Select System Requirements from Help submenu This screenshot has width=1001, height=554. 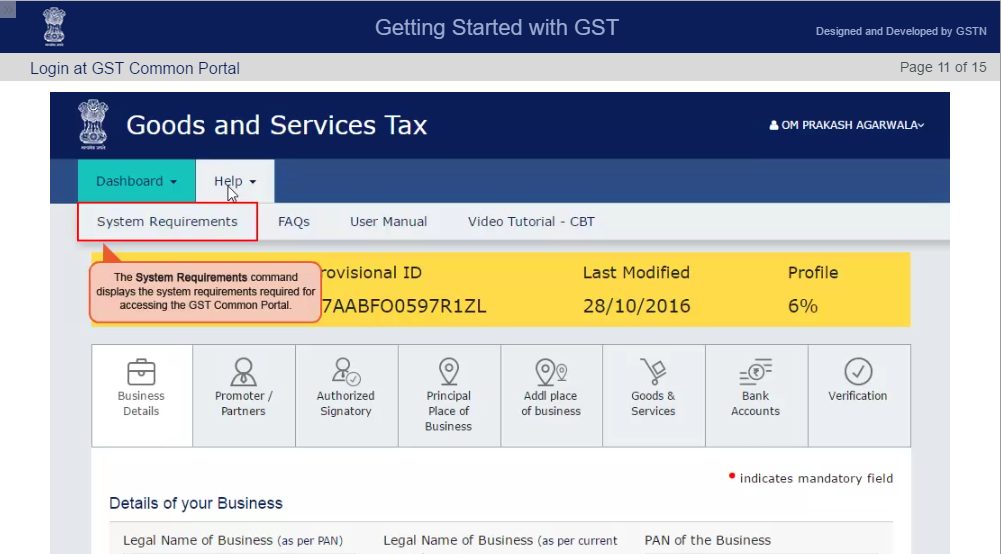coord(167,221)
